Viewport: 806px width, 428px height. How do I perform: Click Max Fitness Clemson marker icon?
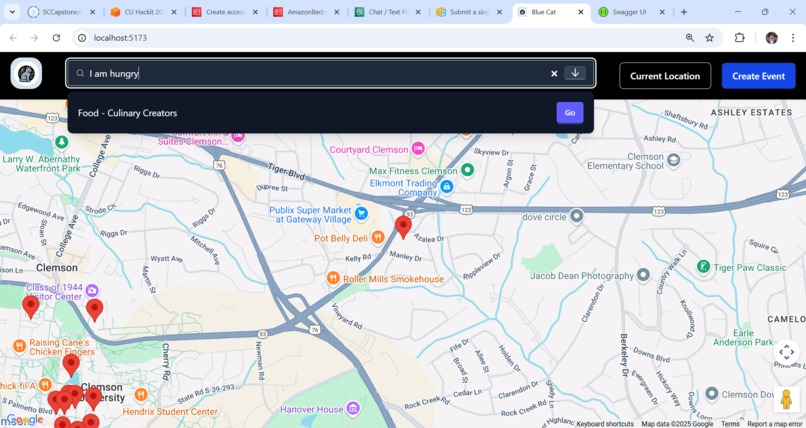point(467,170)
